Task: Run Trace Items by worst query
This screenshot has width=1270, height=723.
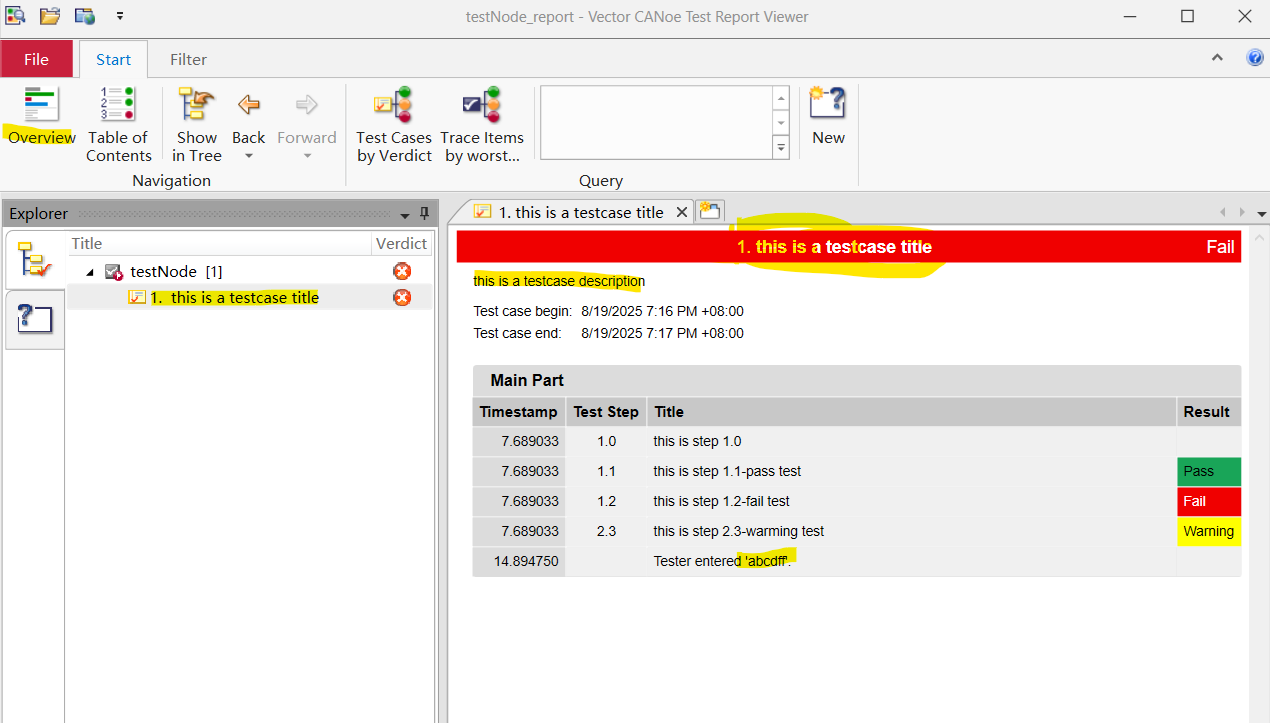Action: (x=482, y=125)
